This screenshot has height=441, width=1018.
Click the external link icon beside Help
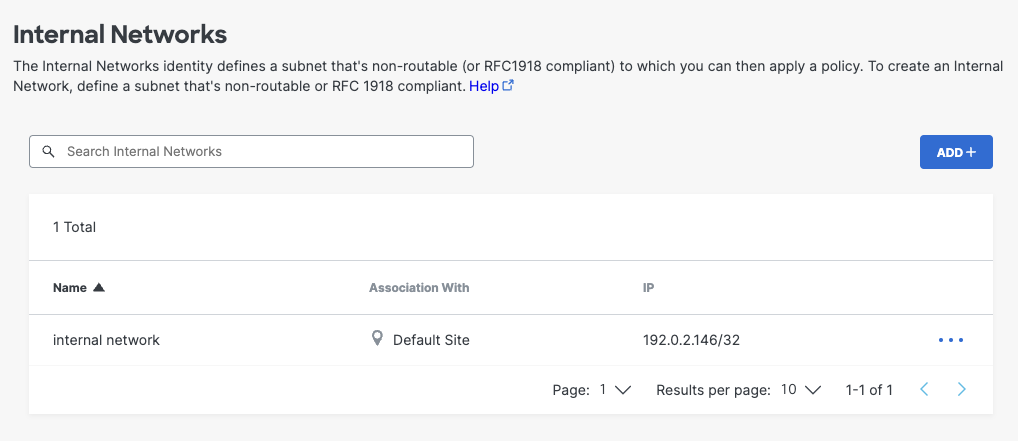coord(508,86)
